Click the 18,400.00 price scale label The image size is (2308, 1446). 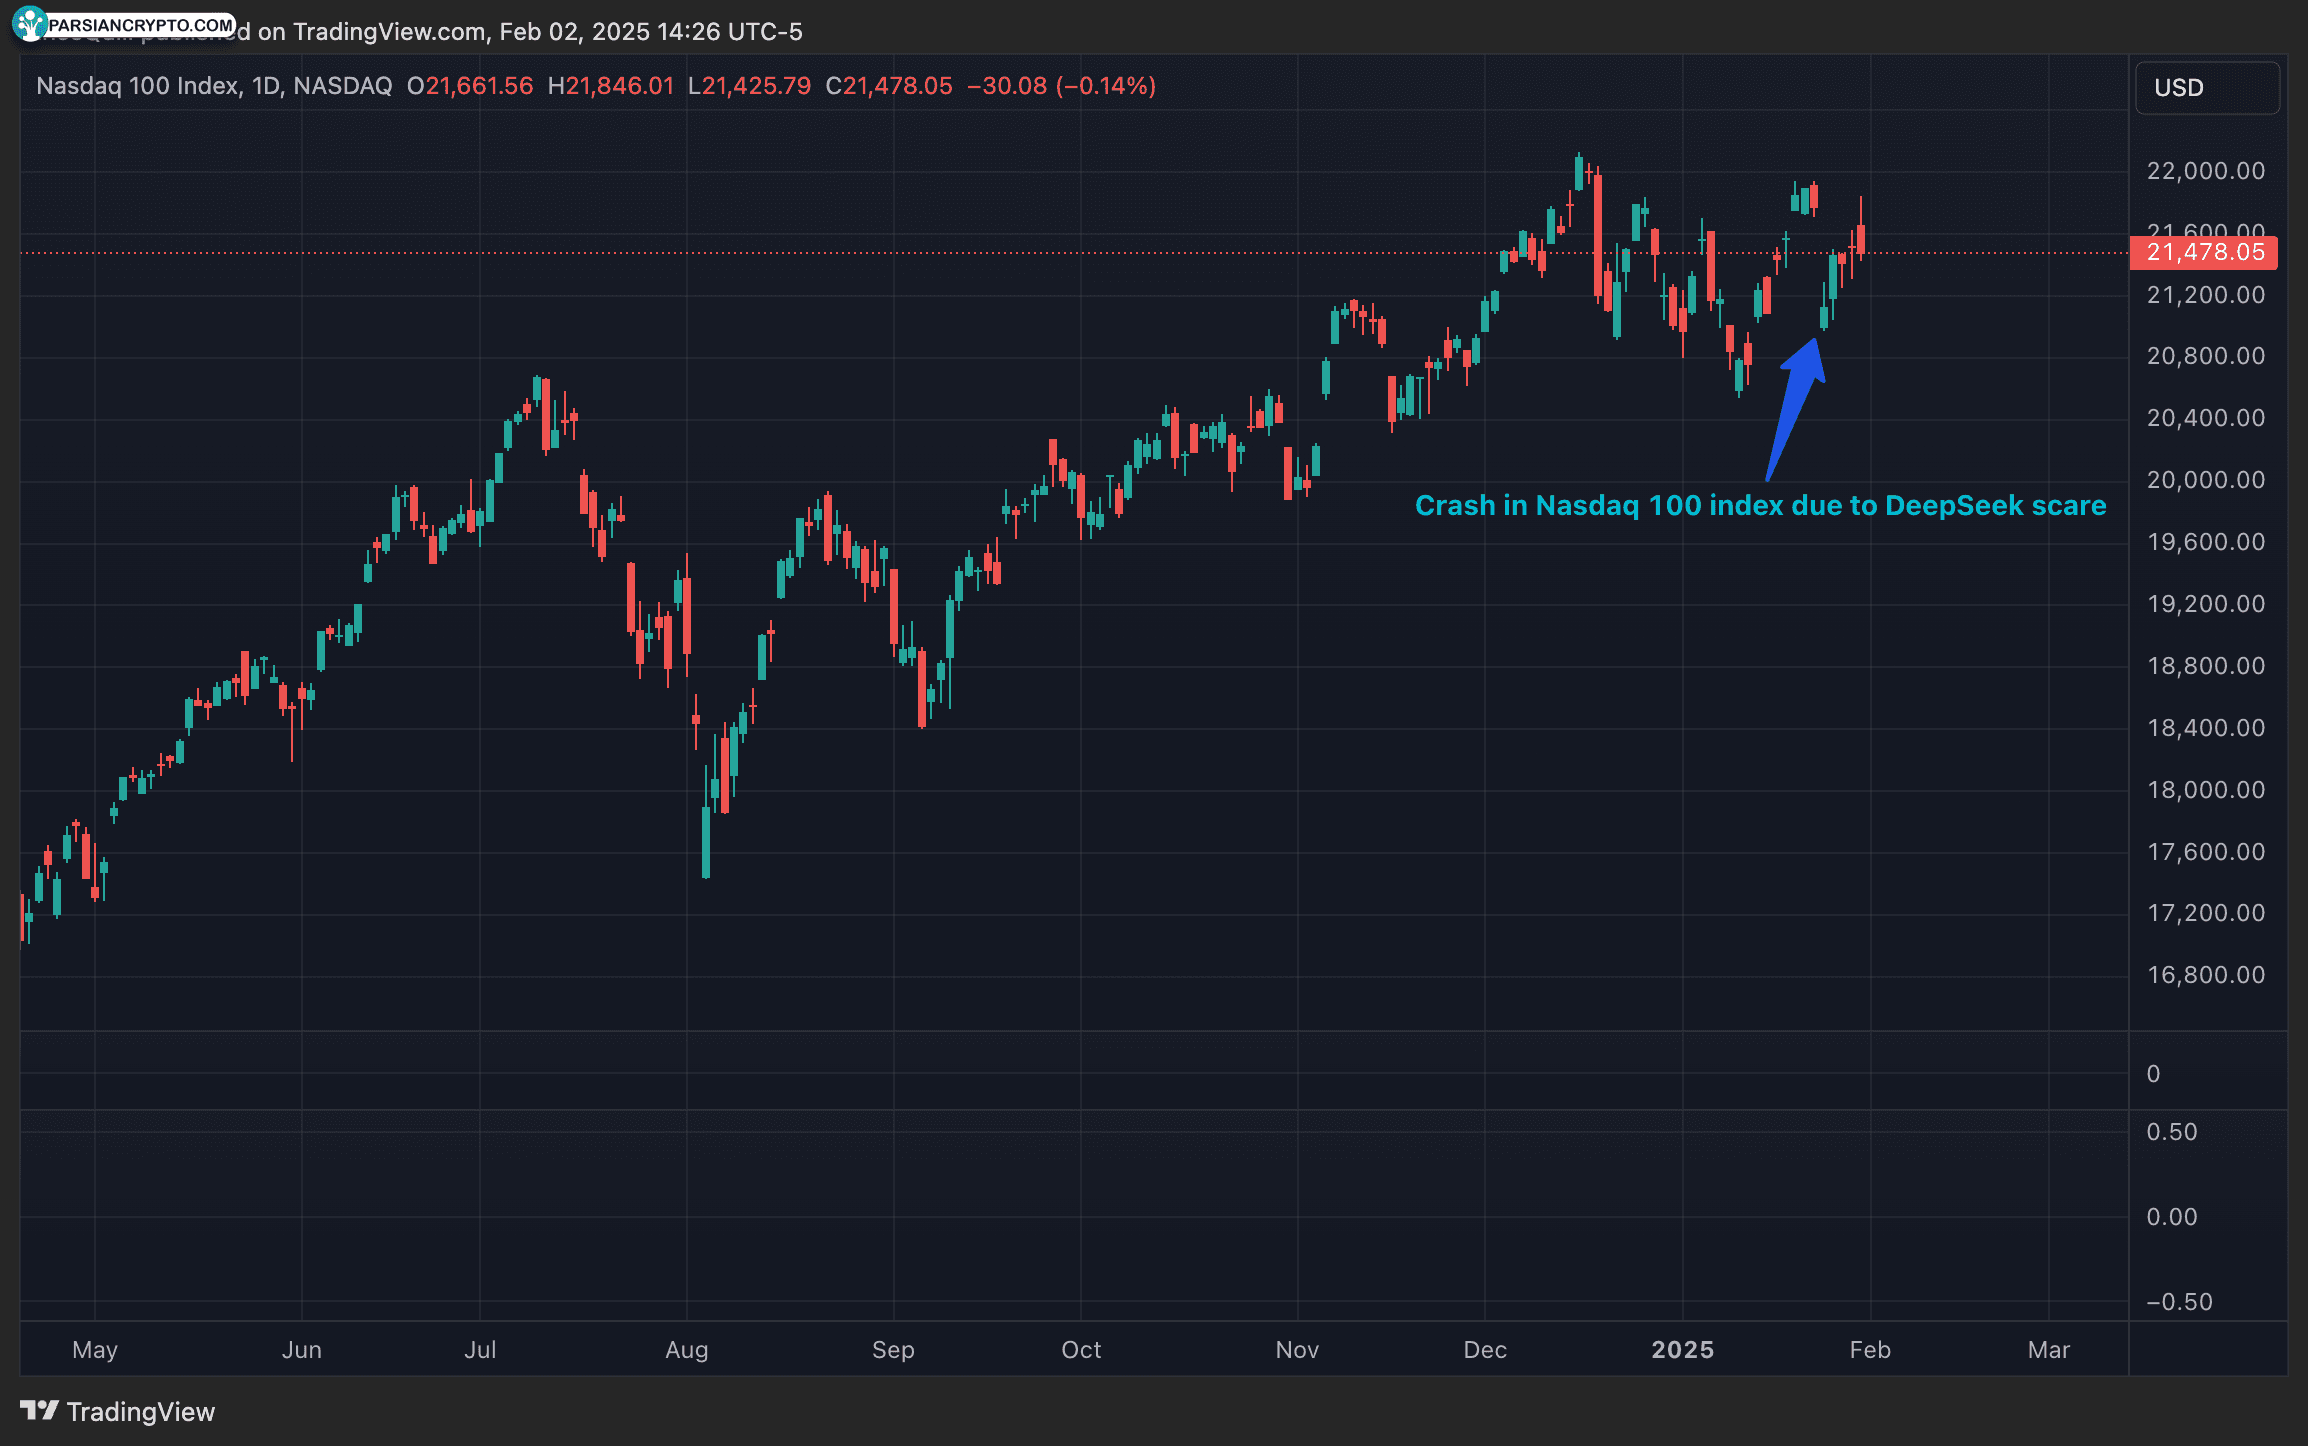pyautogui.click(x=2206, y=728)
